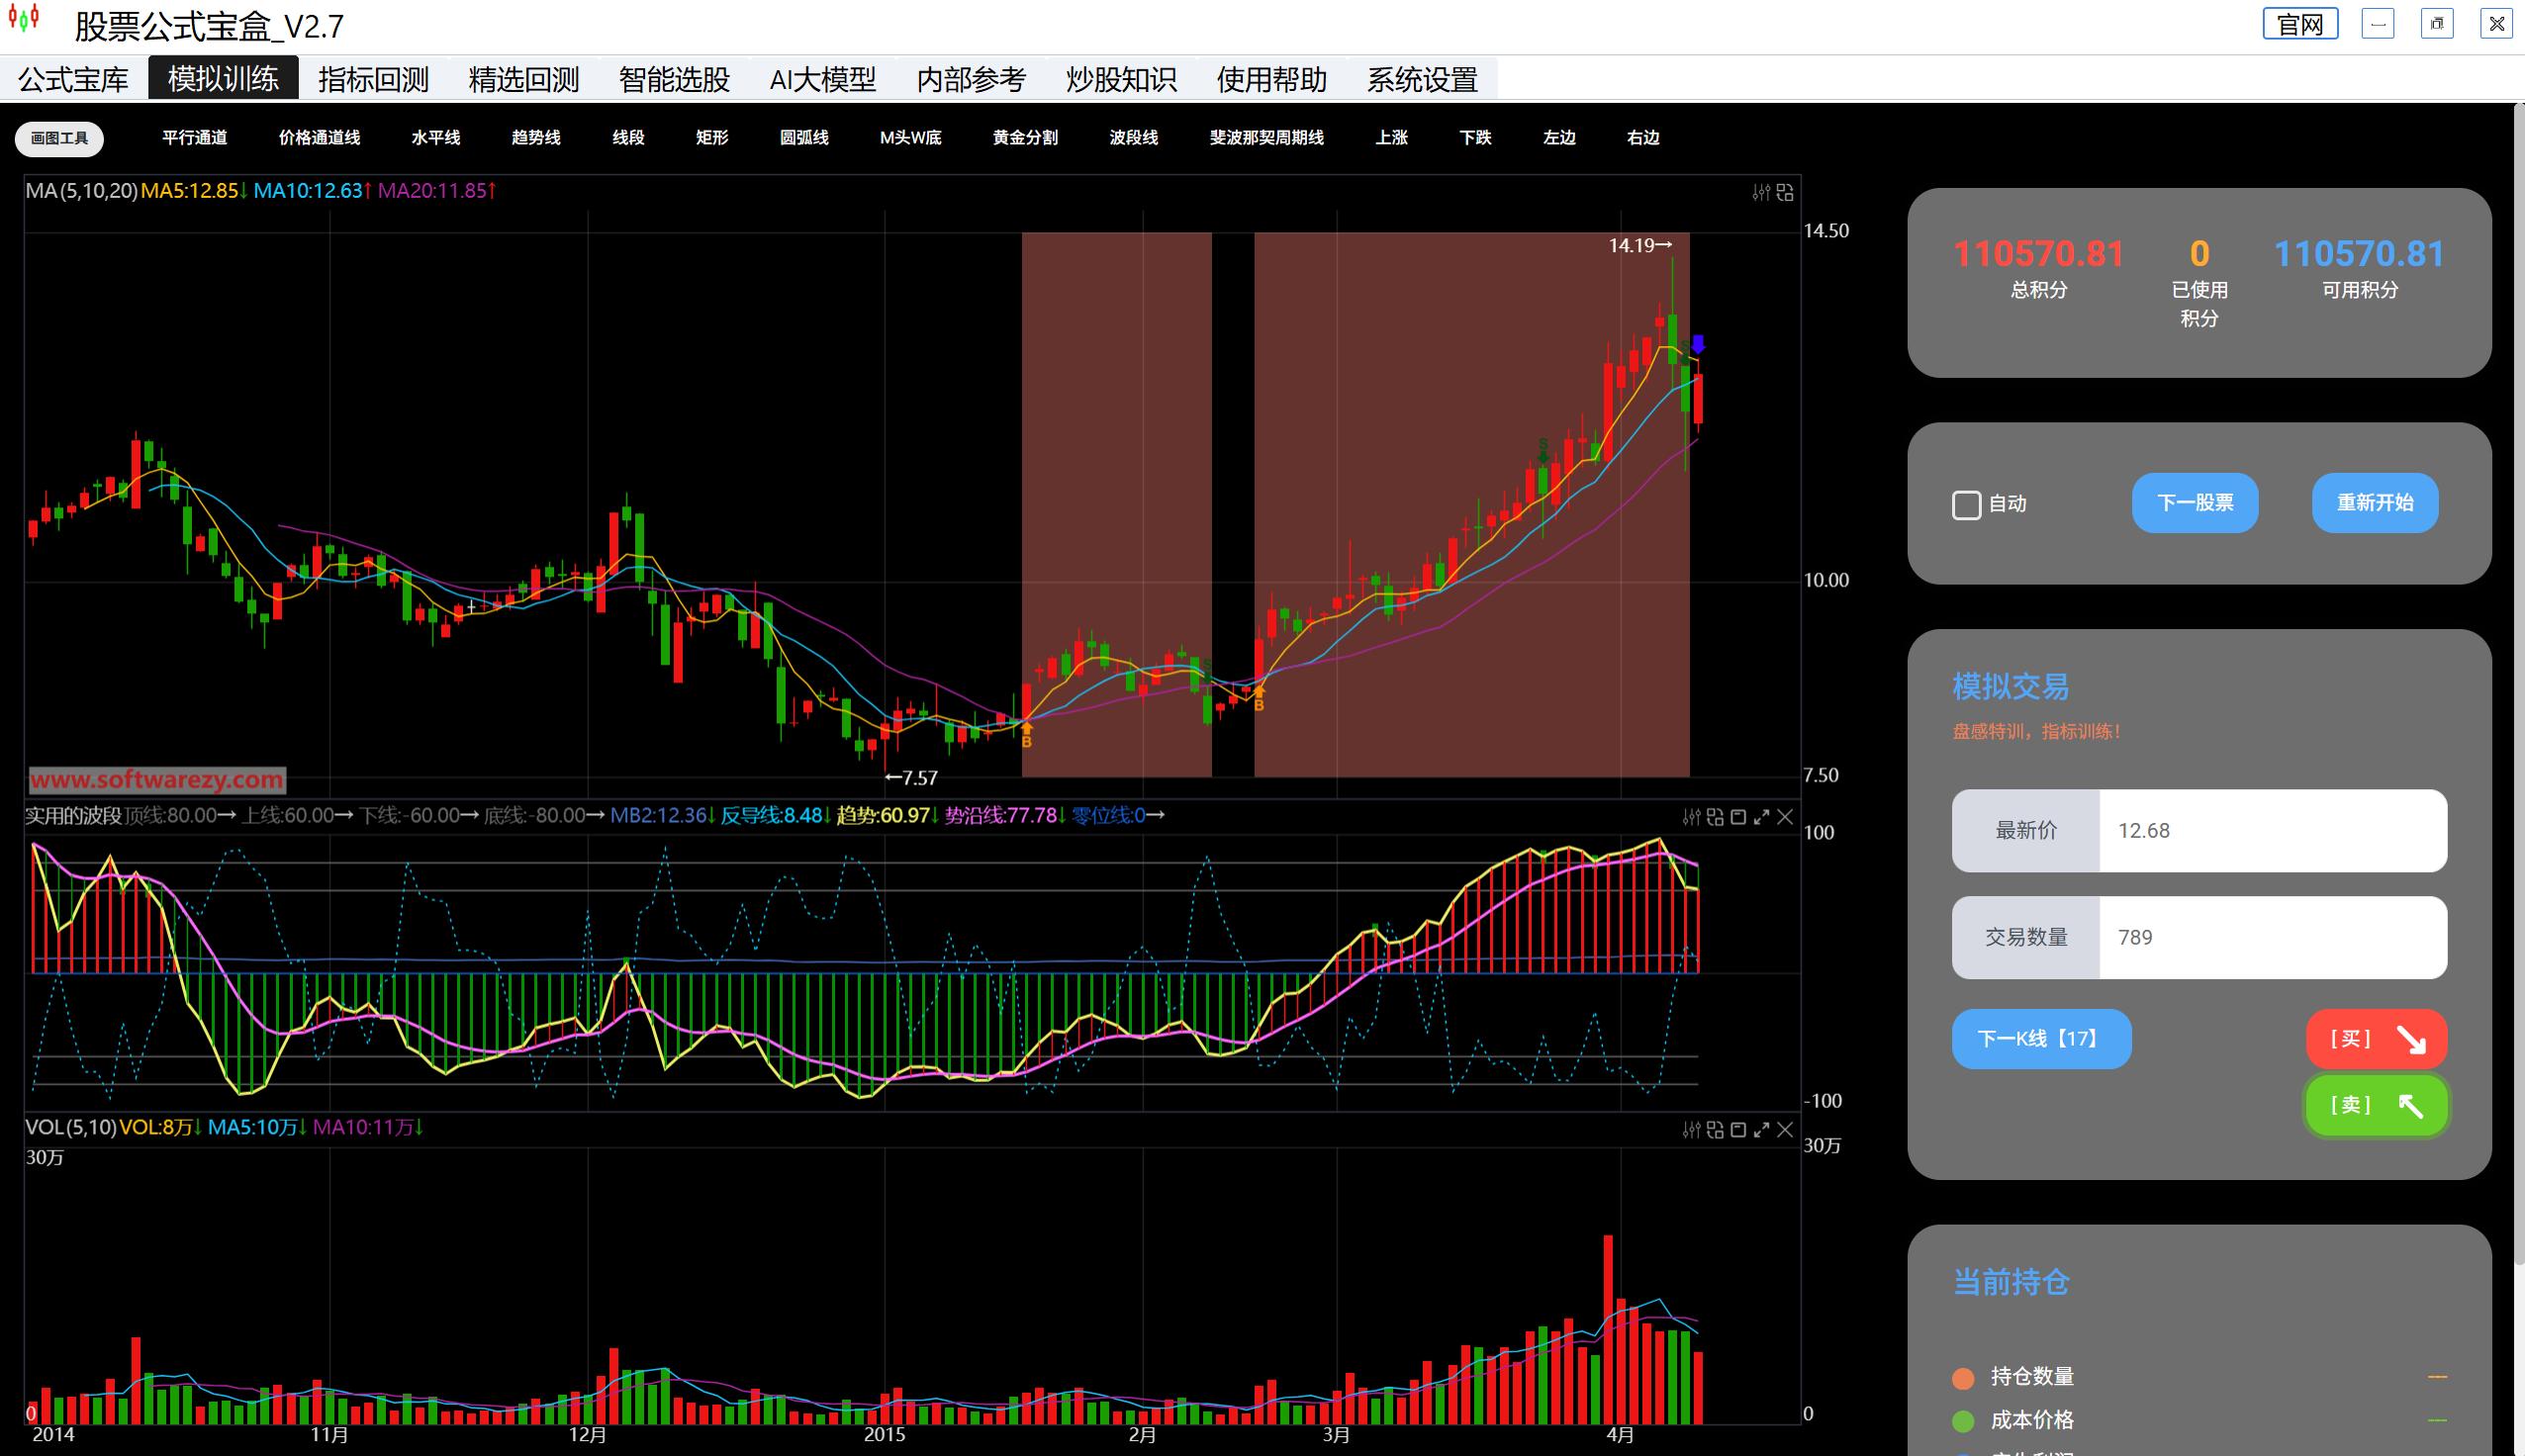Viewport: 2525px width, 1456px height.
Task: Switch to 模拟训练 tab
Action: pos(223,78)
